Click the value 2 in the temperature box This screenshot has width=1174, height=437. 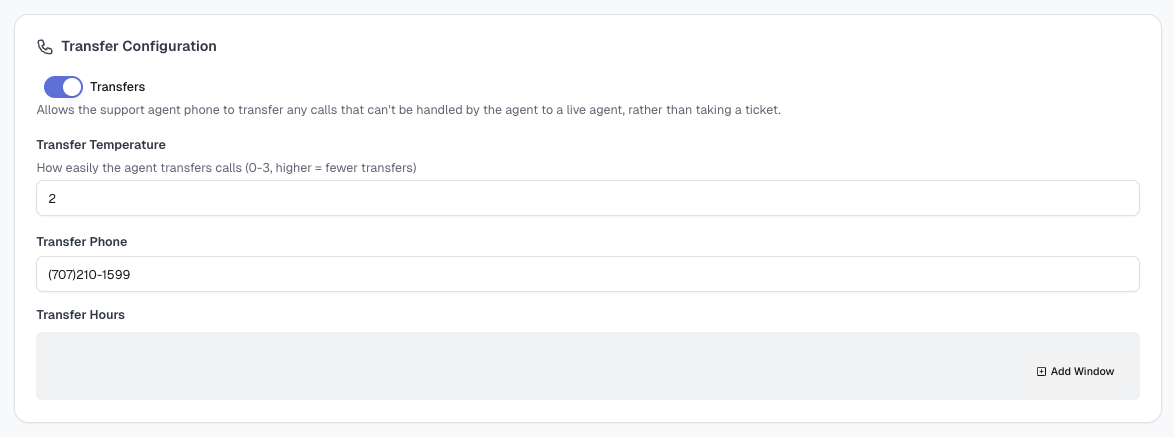52,199
